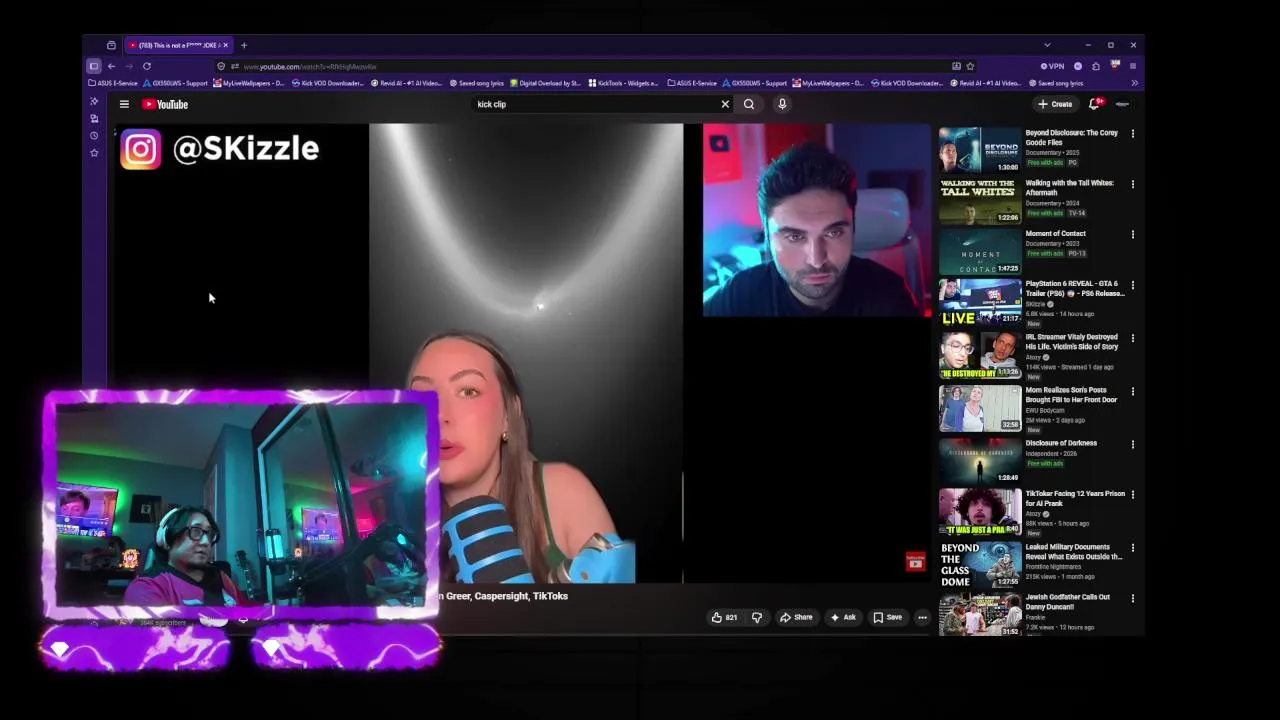Open options for Disclosure of Darkness
The width and height of the screenshot is (1280, 720).
coord(1133,444)
